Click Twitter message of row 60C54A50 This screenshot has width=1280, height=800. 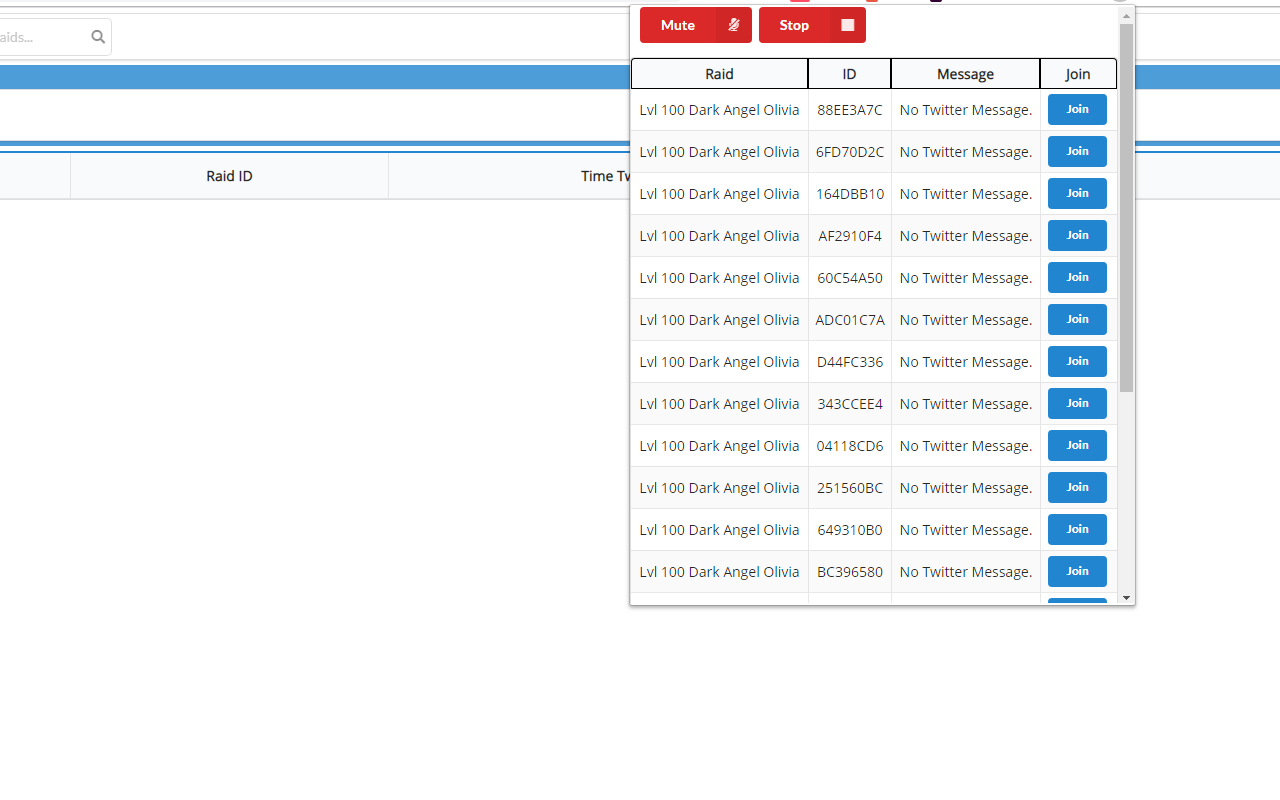966,278
